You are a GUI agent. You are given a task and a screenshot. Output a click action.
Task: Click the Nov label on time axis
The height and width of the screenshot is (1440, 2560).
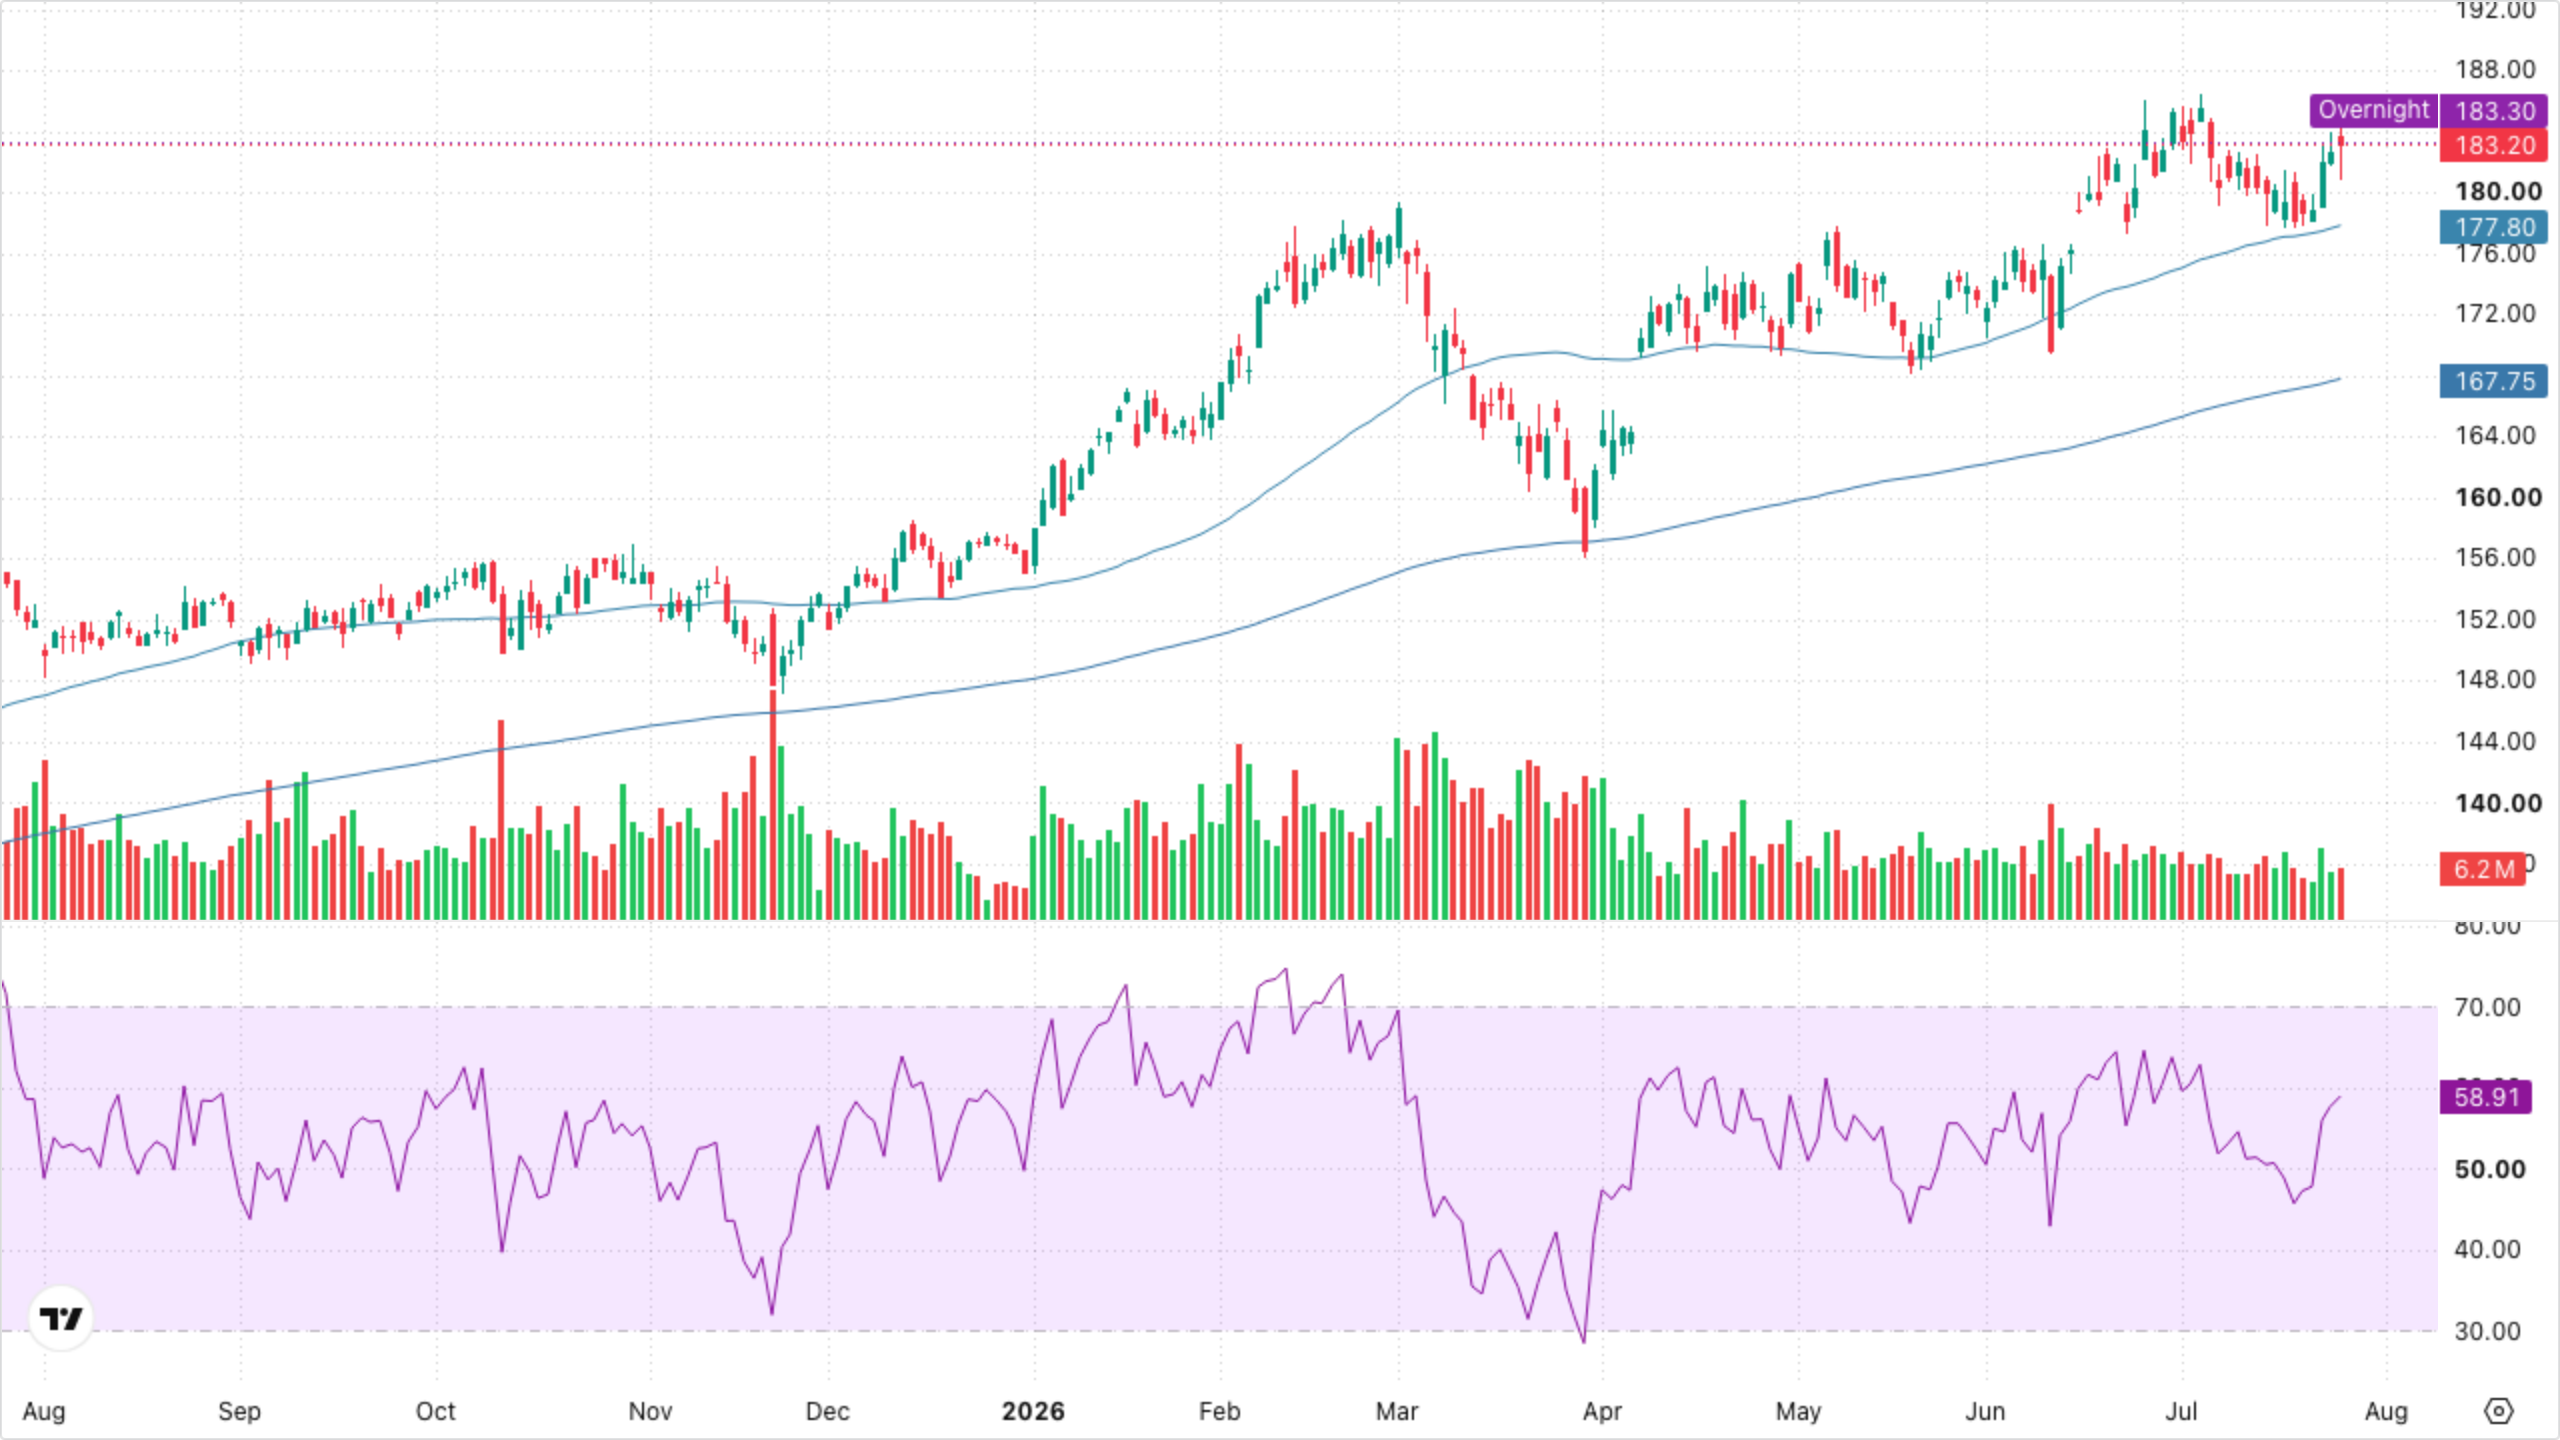click(650, 1411)
